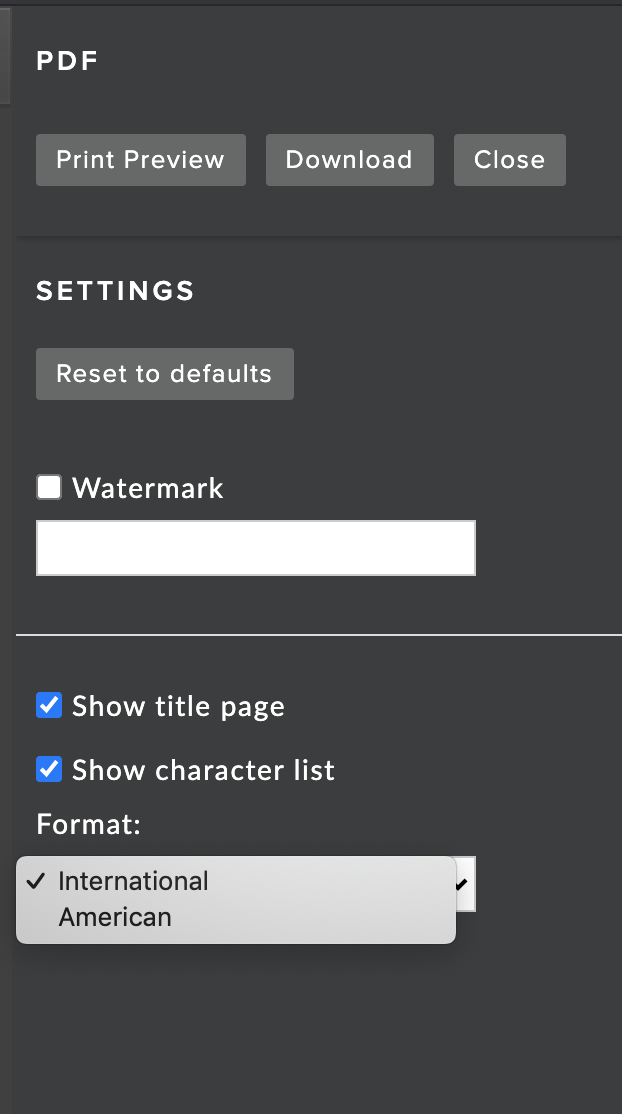Click the Show title page label
The image size is (622, 1114).
178,706
